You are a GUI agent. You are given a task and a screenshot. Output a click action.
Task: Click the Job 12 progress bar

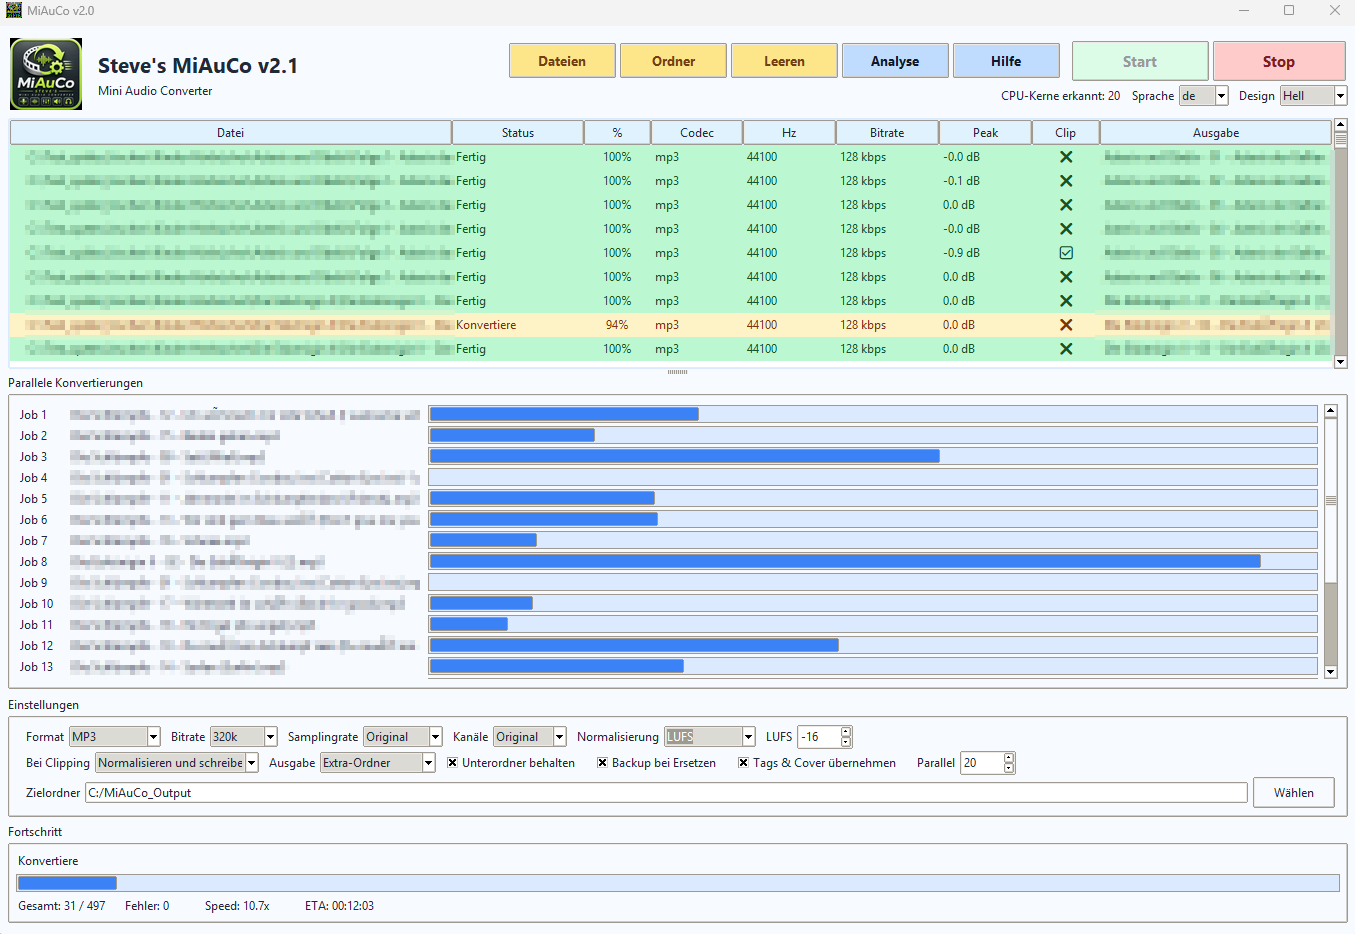873,645
